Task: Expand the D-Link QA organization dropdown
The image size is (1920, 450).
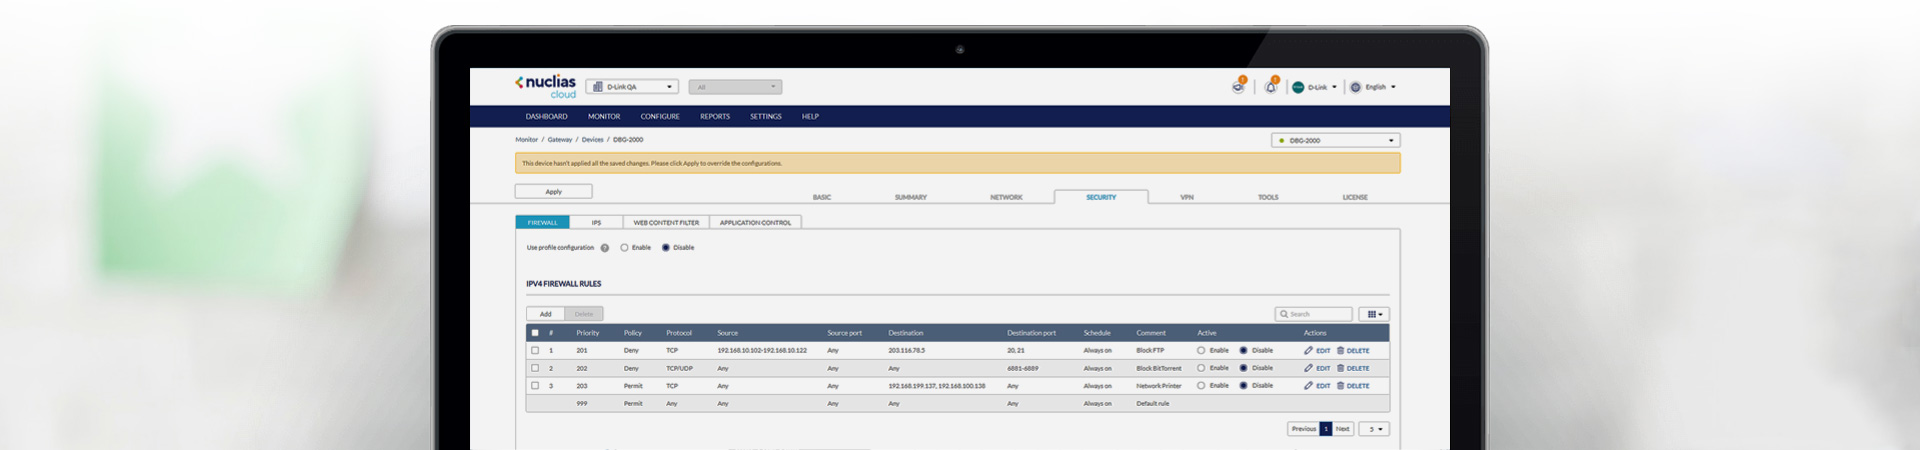Action: tap(632, 87)
